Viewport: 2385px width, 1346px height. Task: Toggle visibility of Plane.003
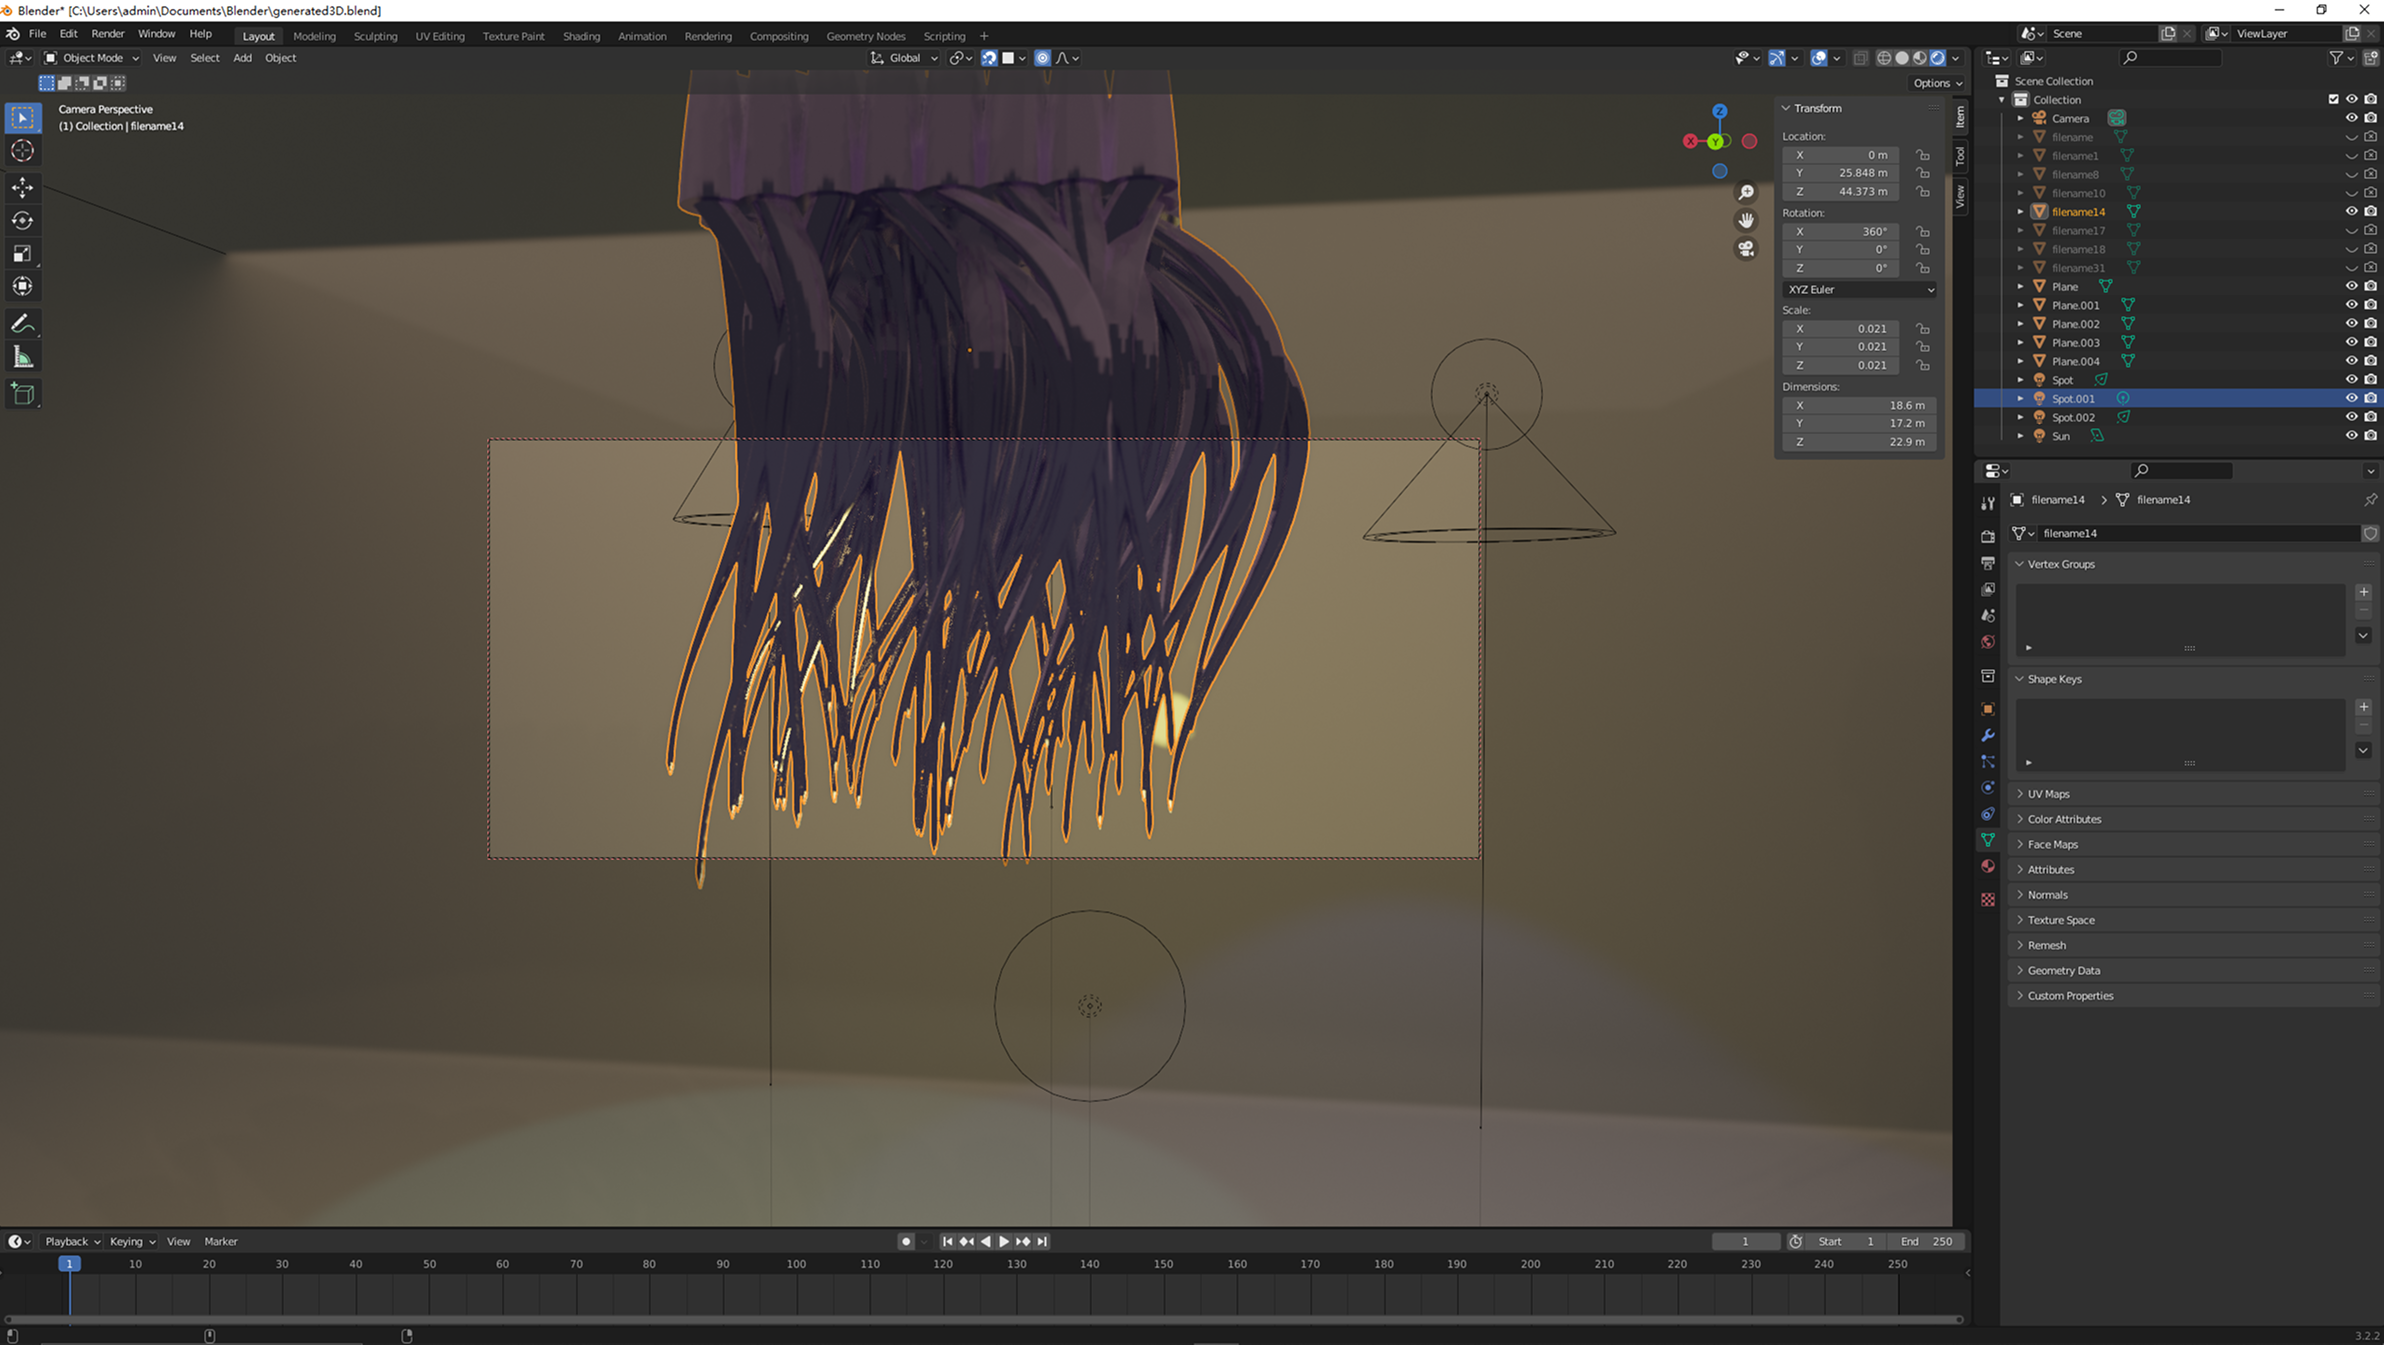[2351, 342]
